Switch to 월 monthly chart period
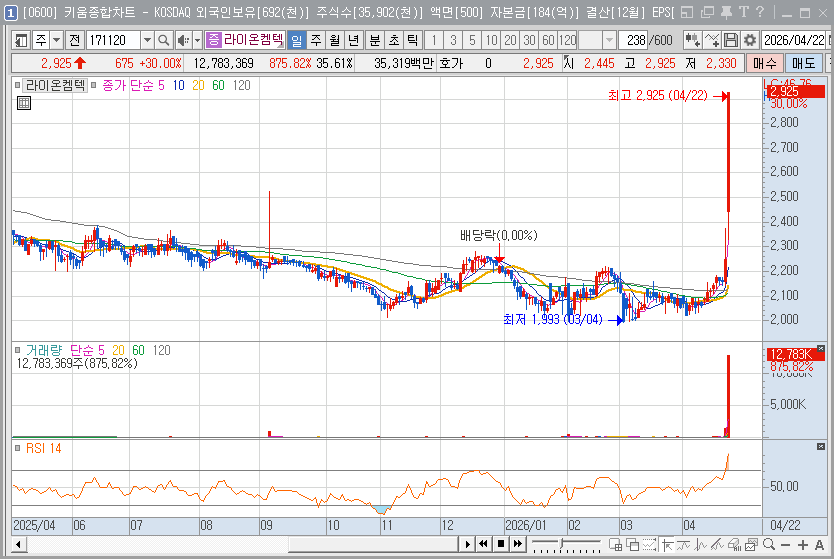834x559 pixels. 335,40
